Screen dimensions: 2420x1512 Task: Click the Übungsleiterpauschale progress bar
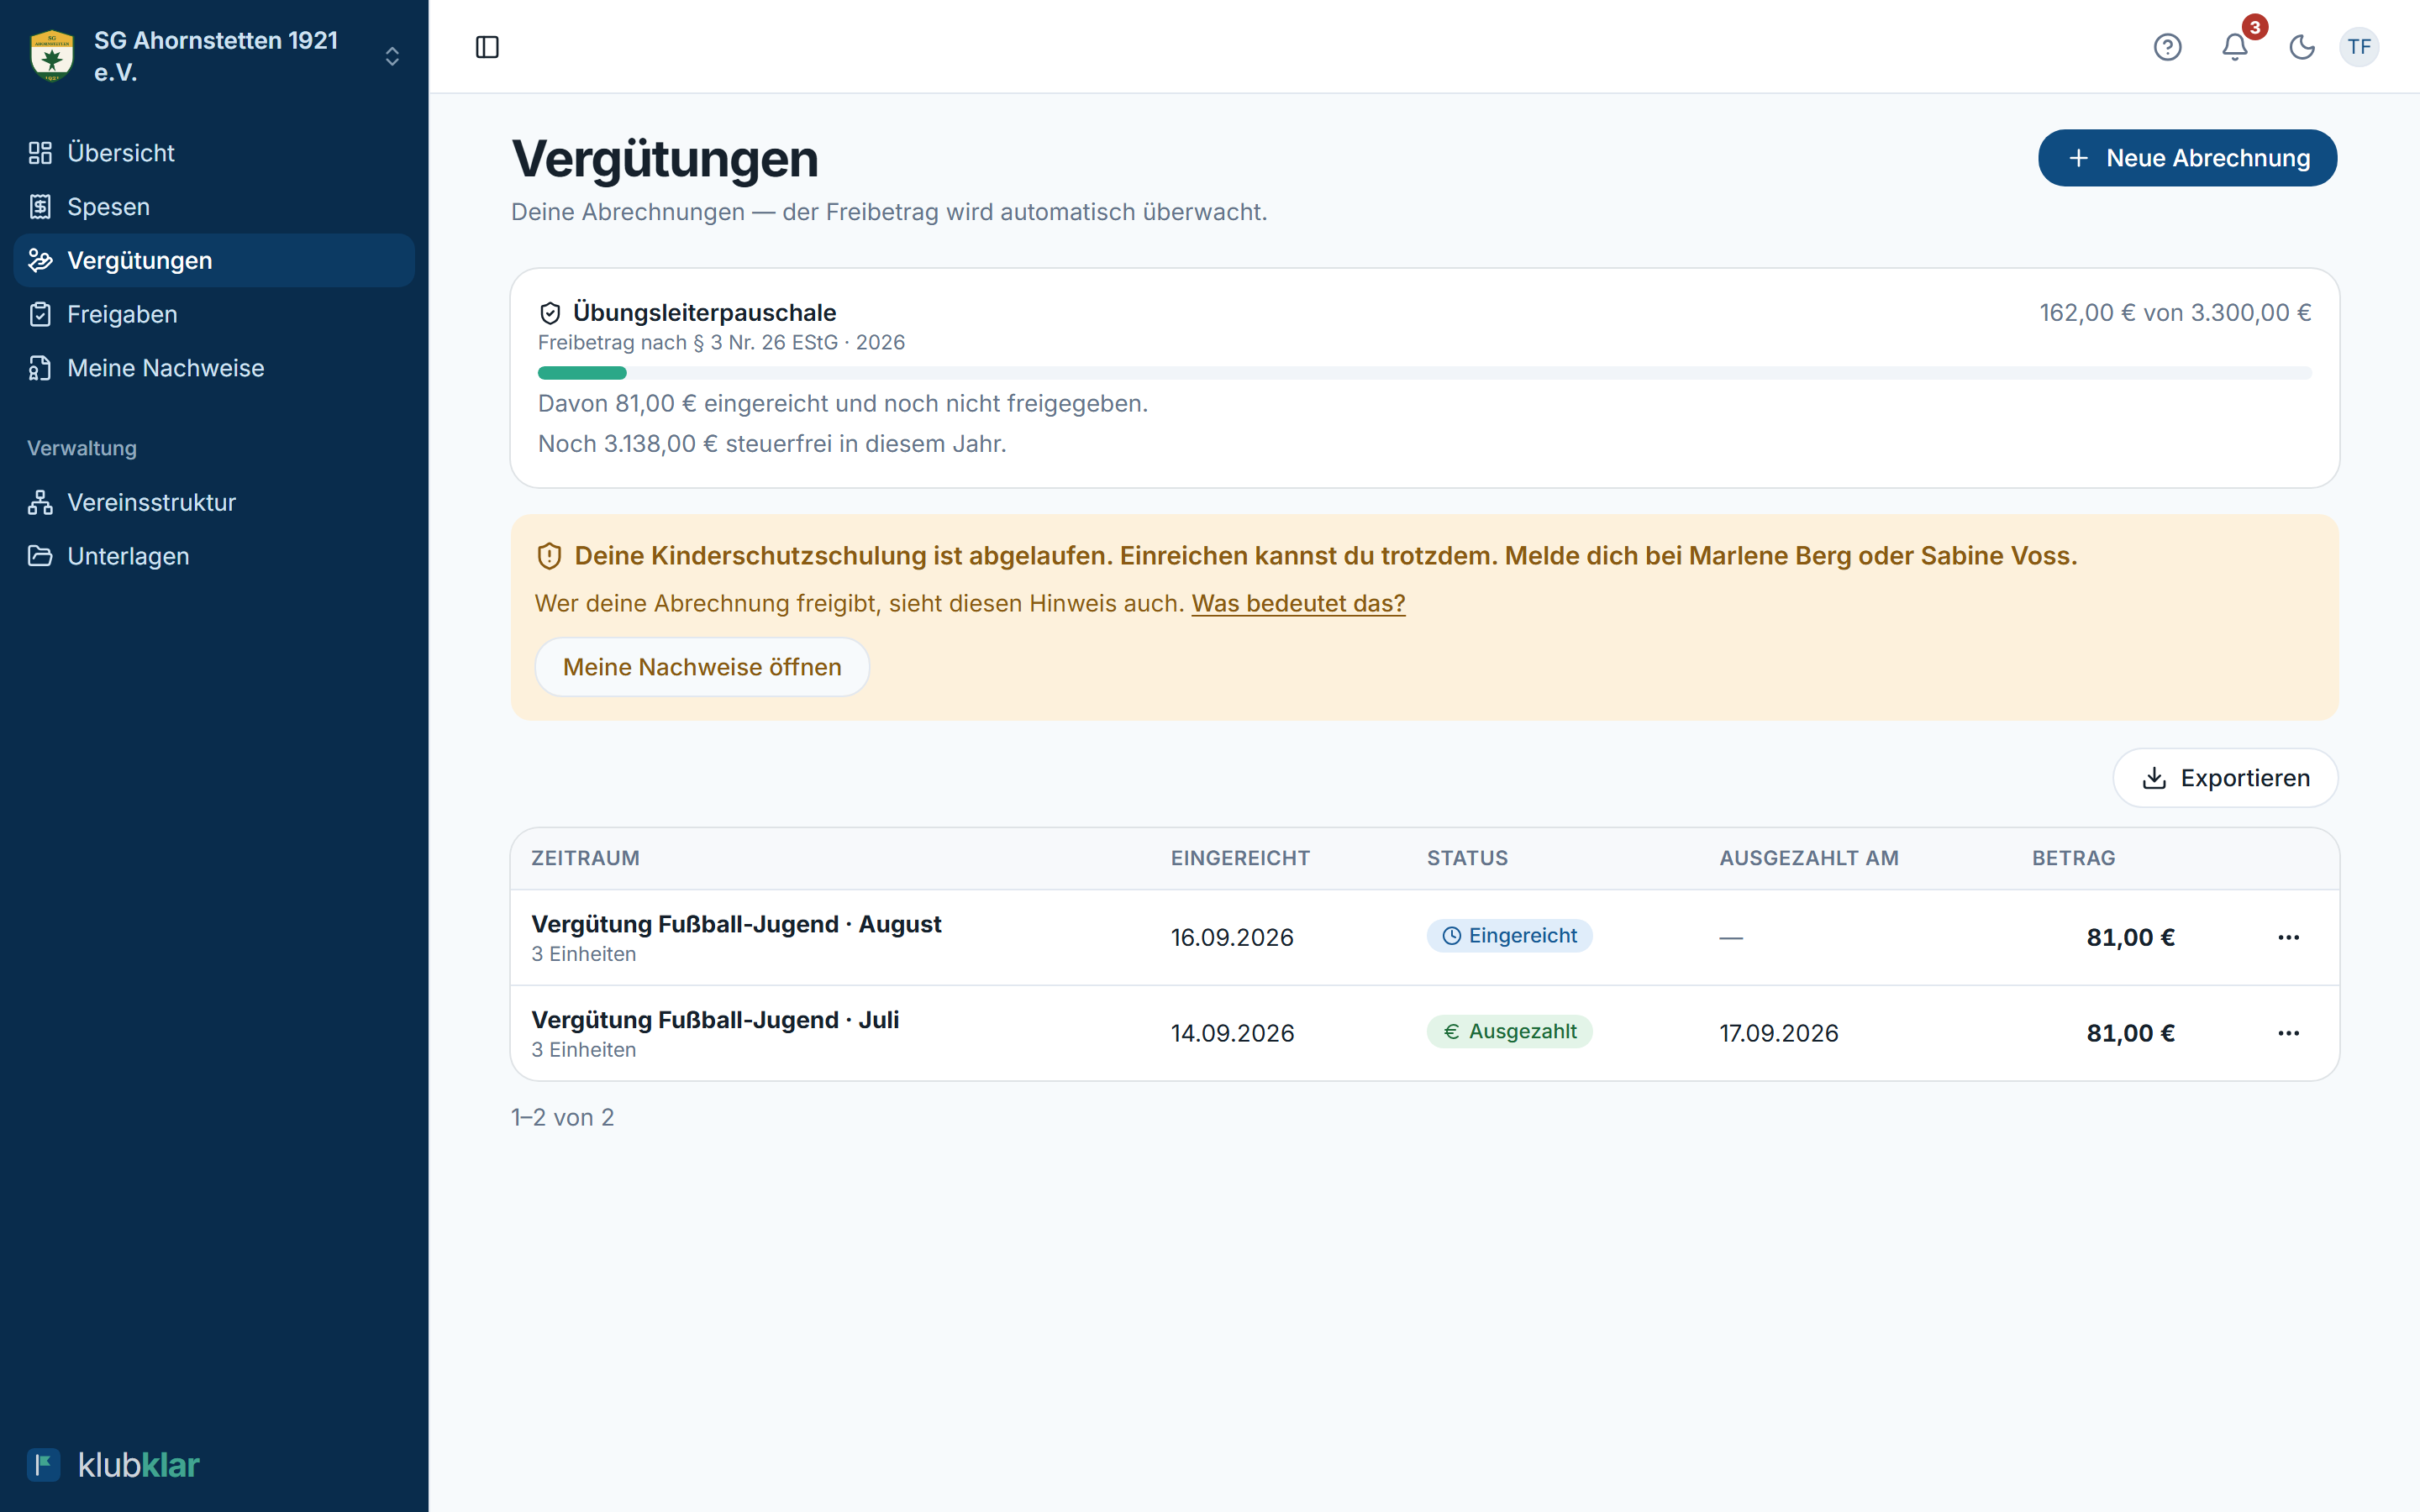[1424, 373]
